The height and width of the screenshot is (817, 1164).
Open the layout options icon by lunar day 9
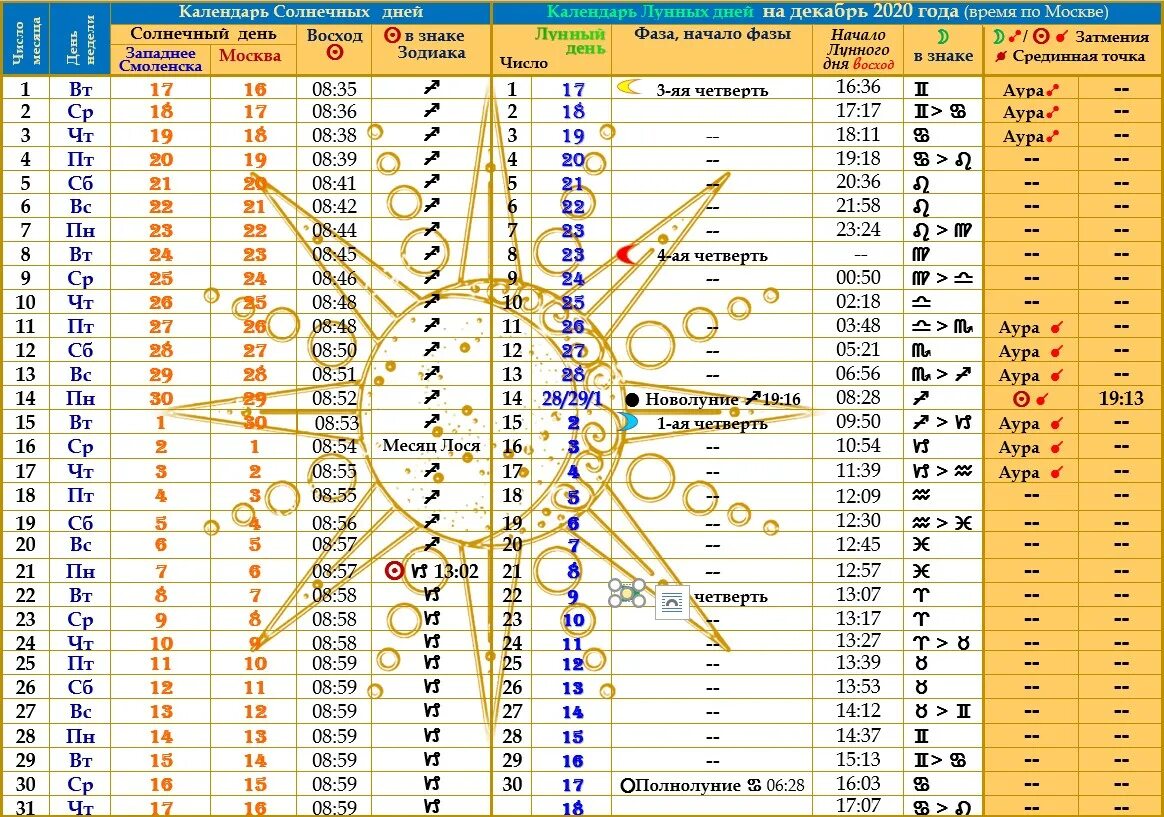tap(672, 604)
